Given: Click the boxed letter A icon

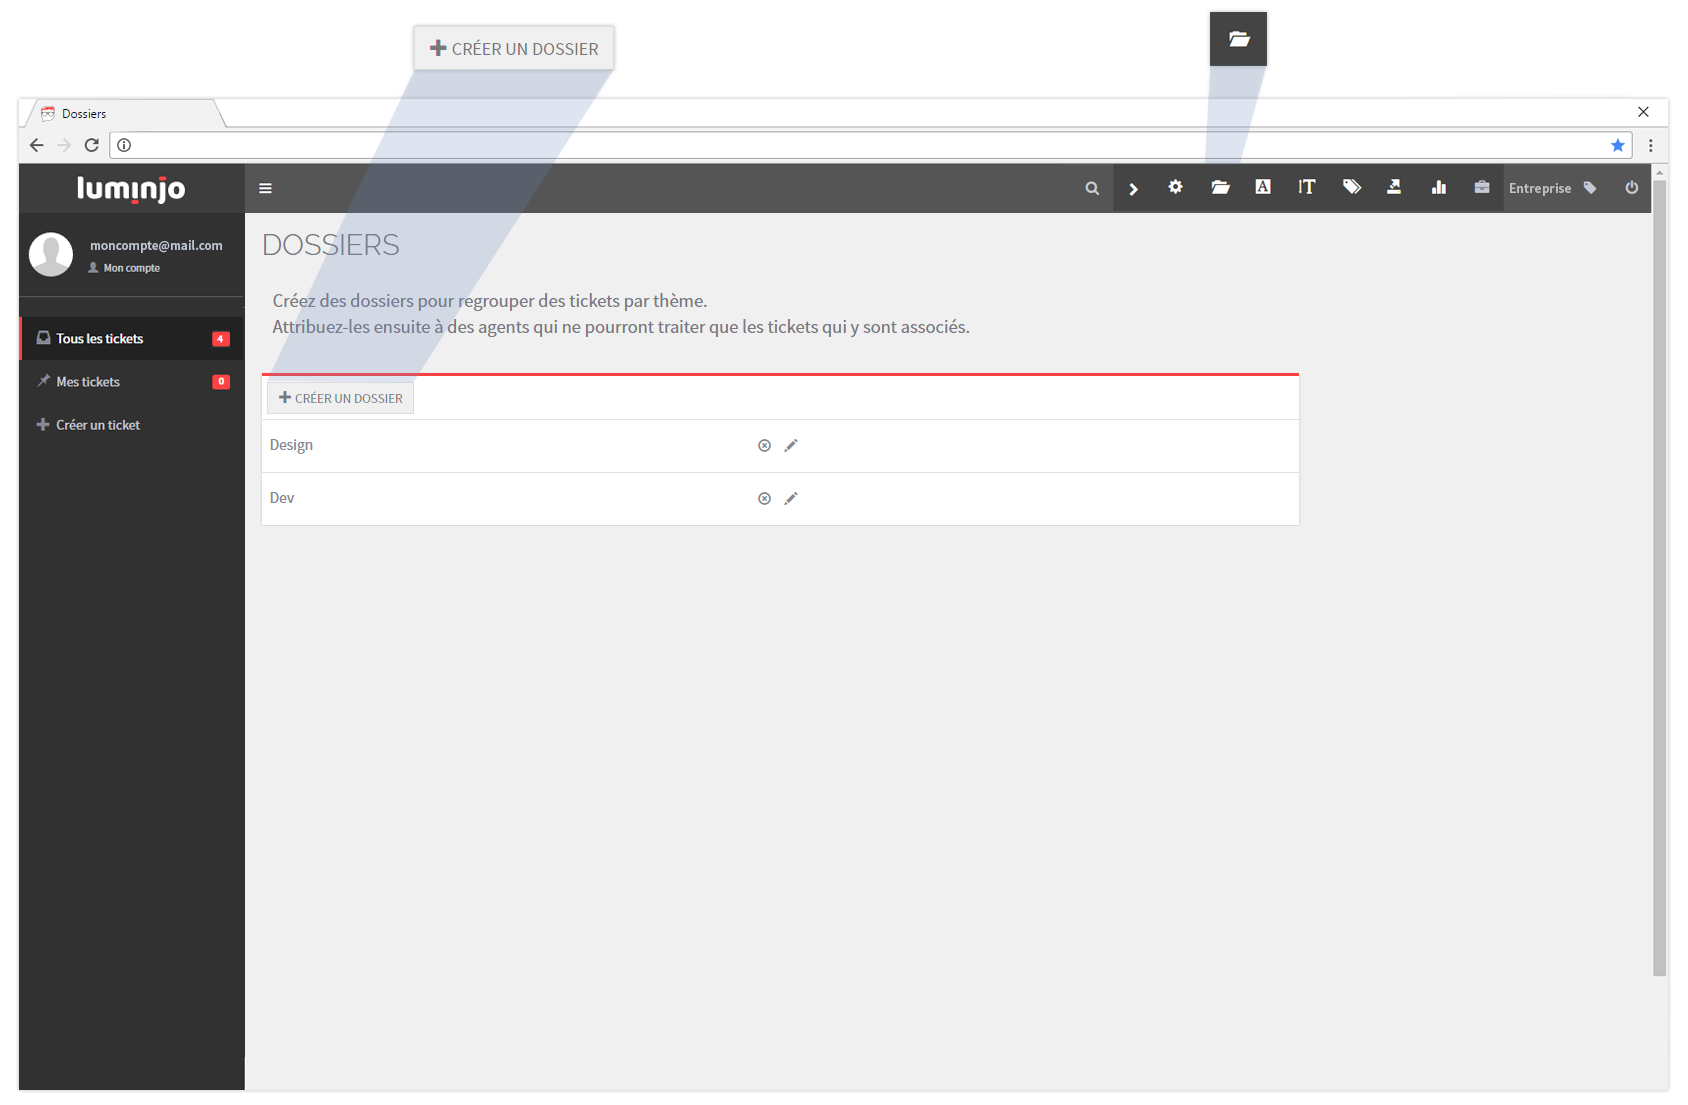Looking at the screenshot, I should [1263, 187].
